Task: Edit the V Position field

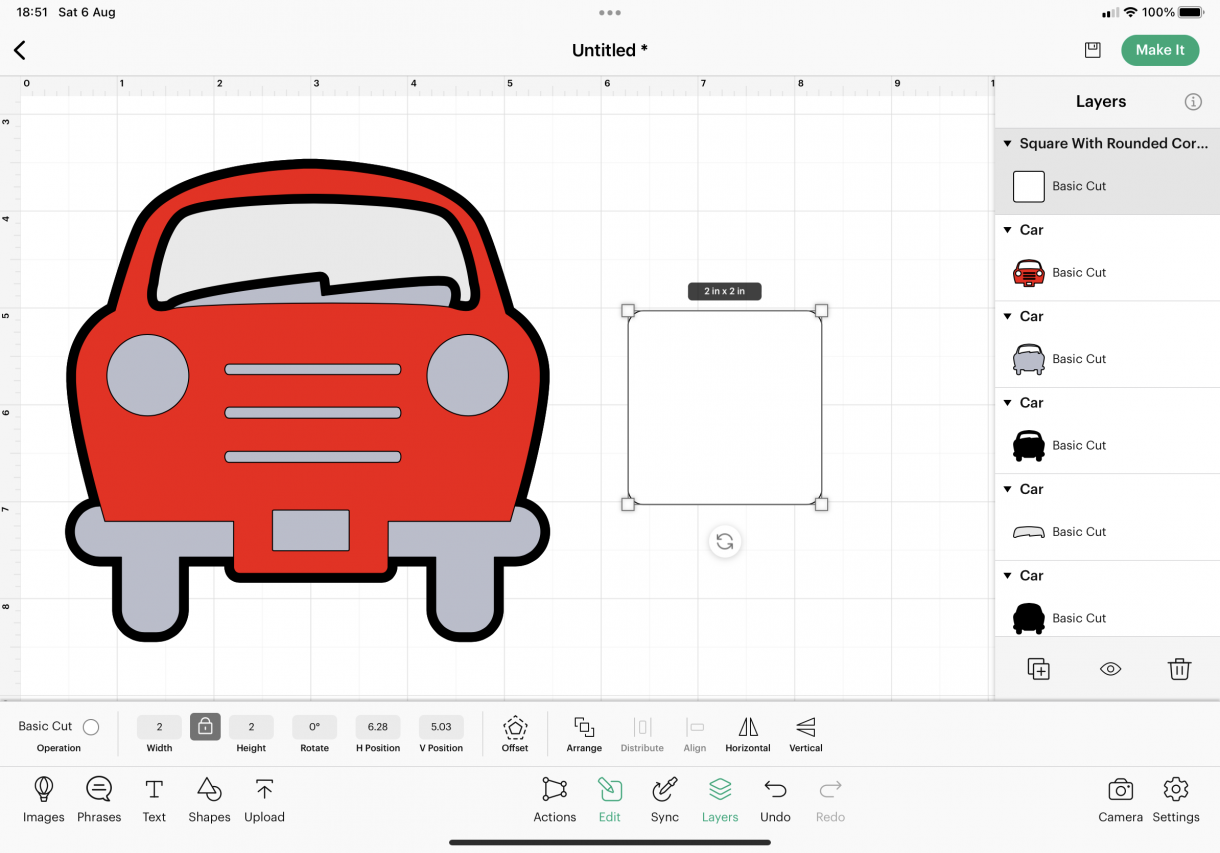Action: coord(441,727)
